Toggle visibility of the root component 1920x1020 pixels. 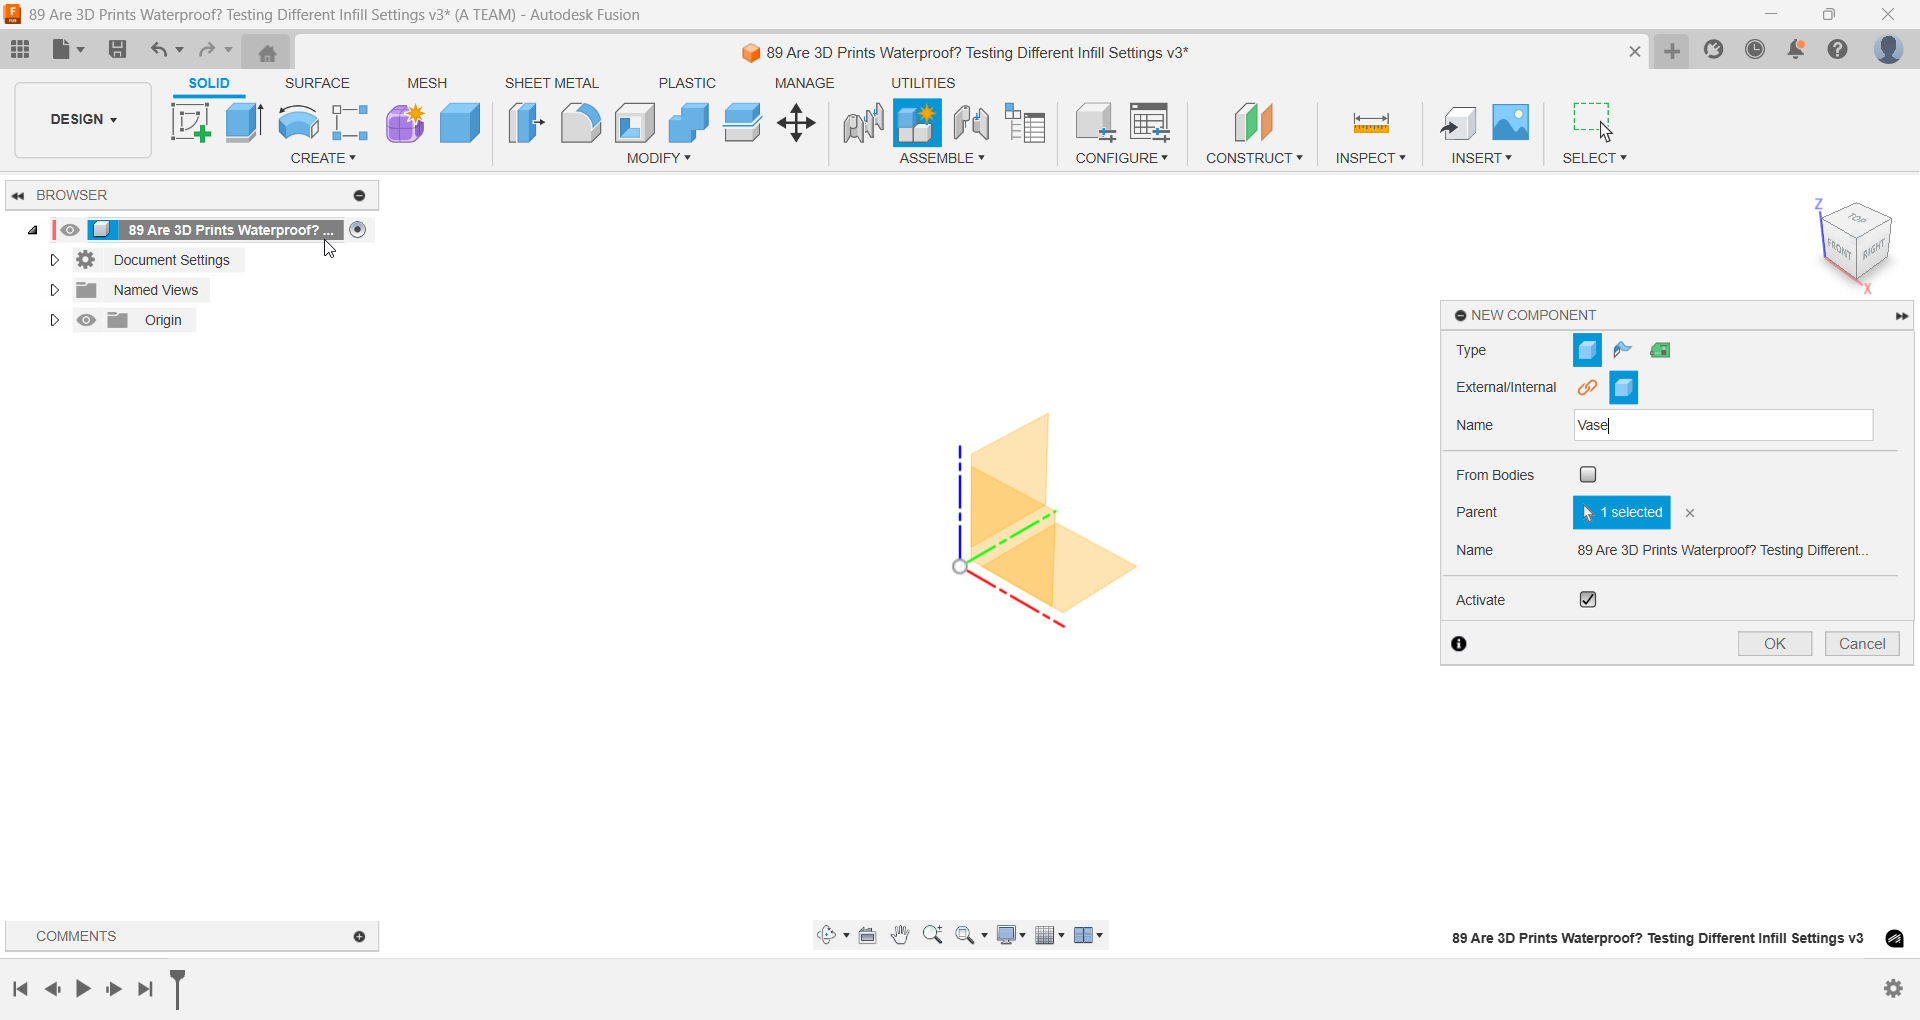70,230
